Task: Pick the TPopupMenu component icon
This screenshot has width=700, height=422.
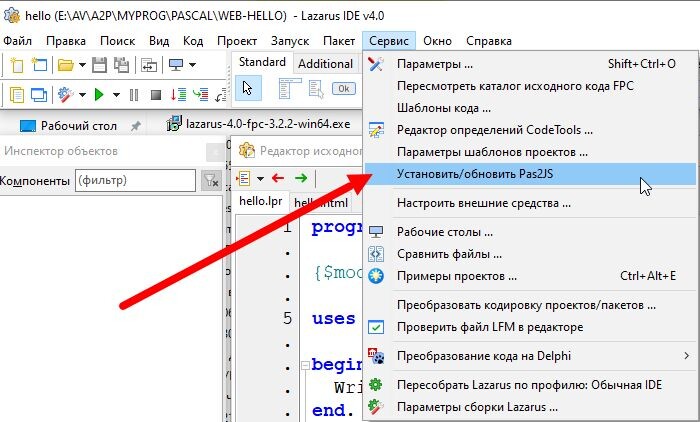Action: pyautogui.click(x=316, y=88)
